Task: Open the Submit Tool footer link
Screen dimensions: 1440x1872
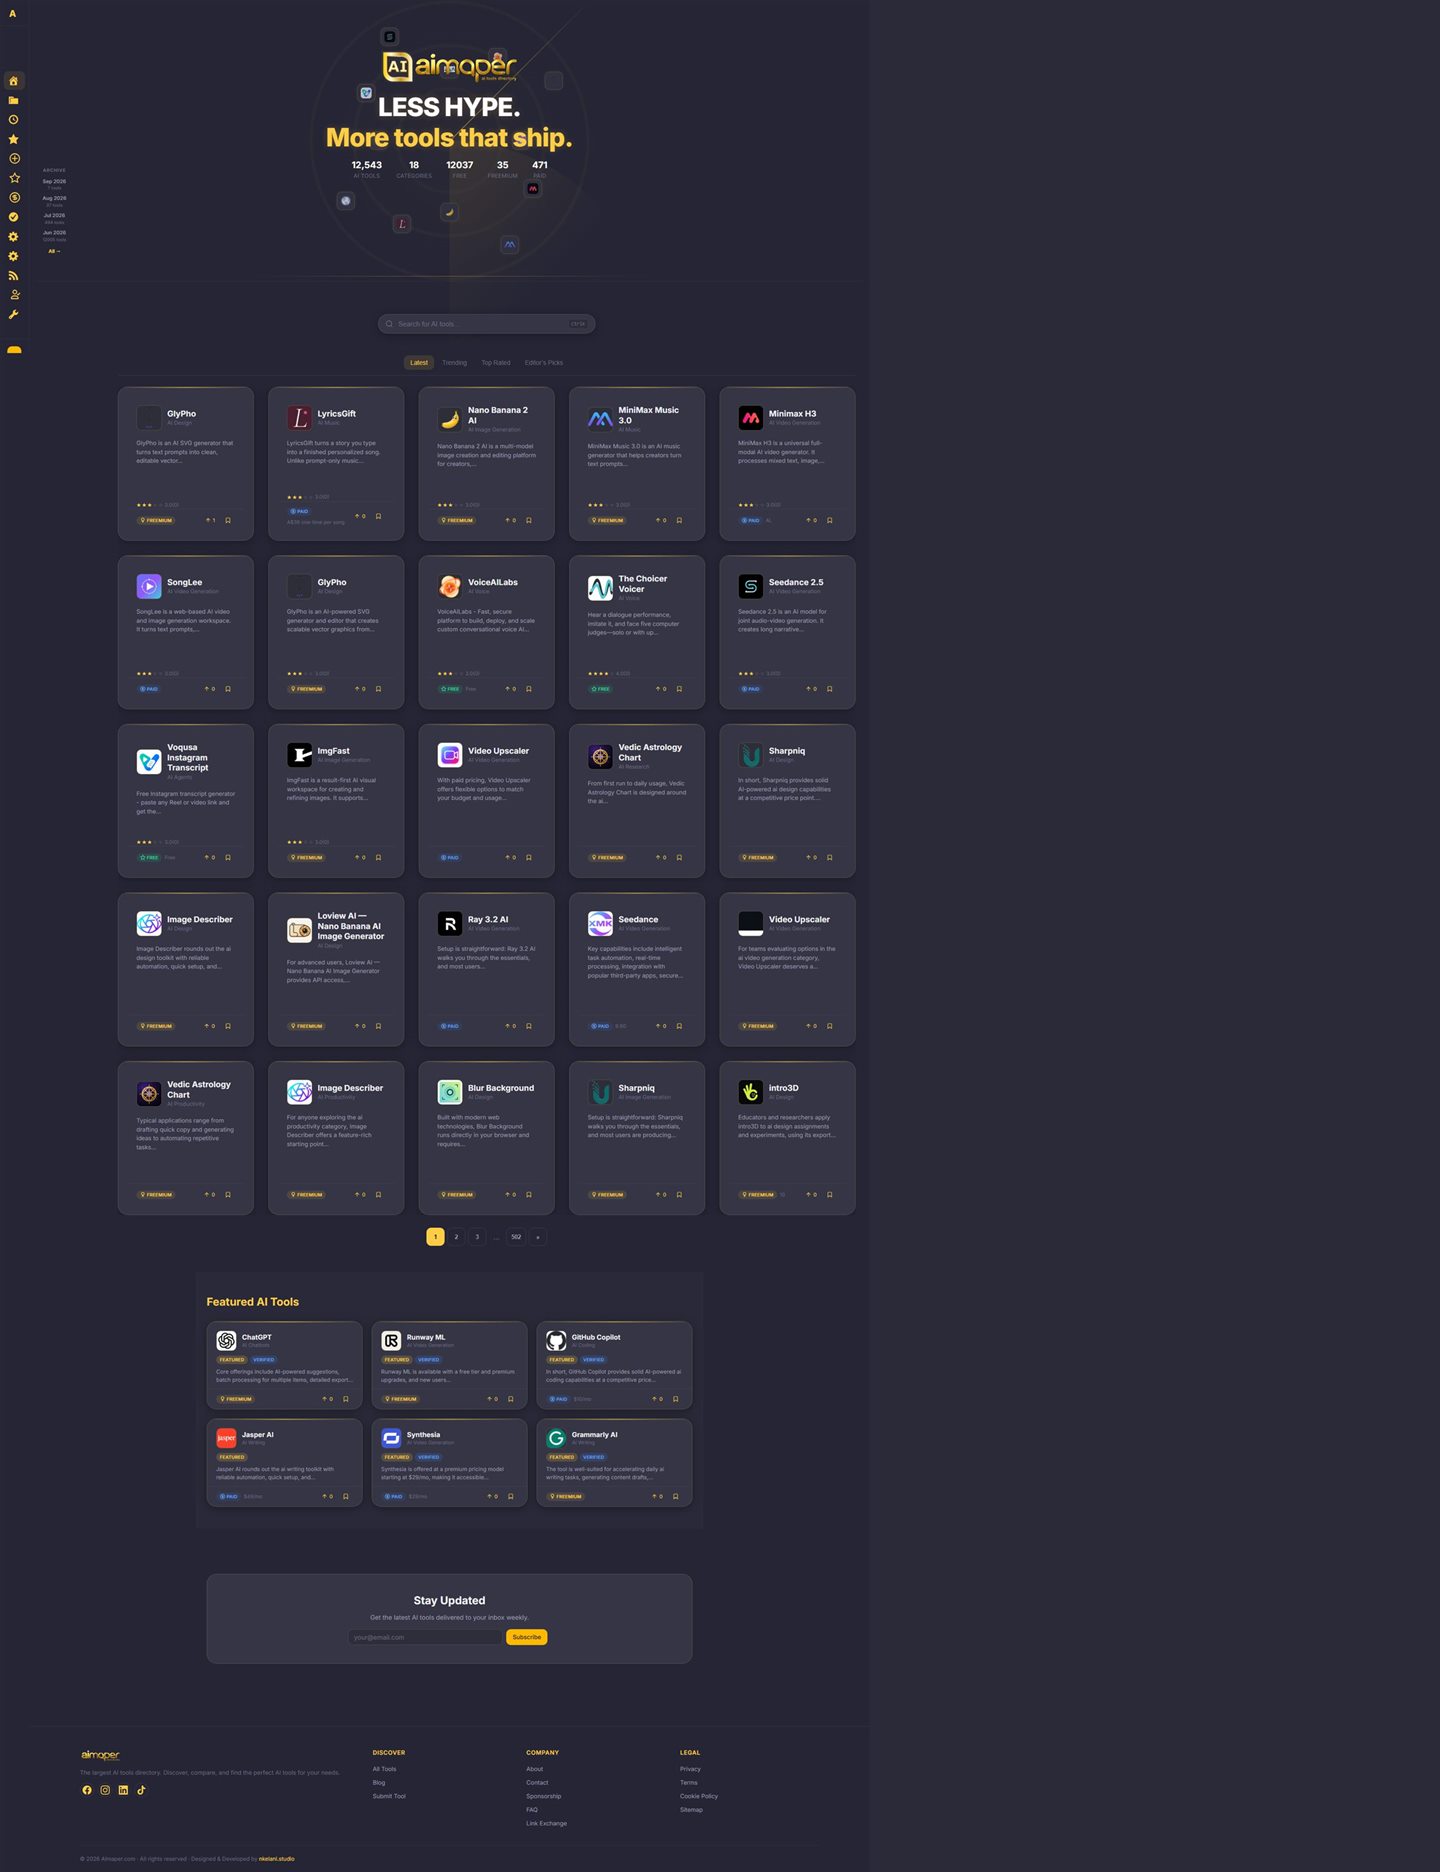Action: [x=389, y=1796]
